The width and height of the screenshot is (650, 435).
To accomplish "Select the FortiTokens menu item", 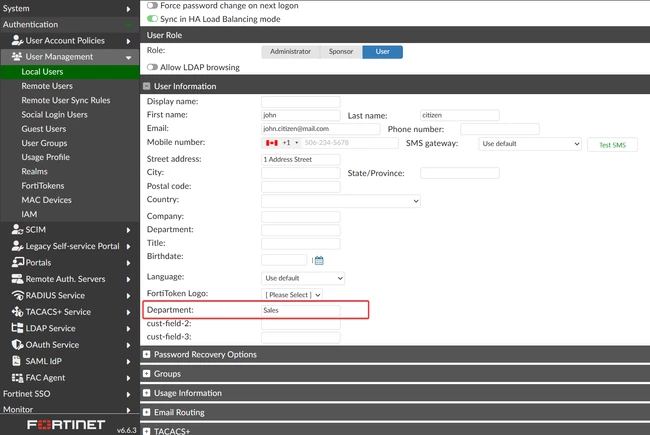I will [x=43, y=186].
